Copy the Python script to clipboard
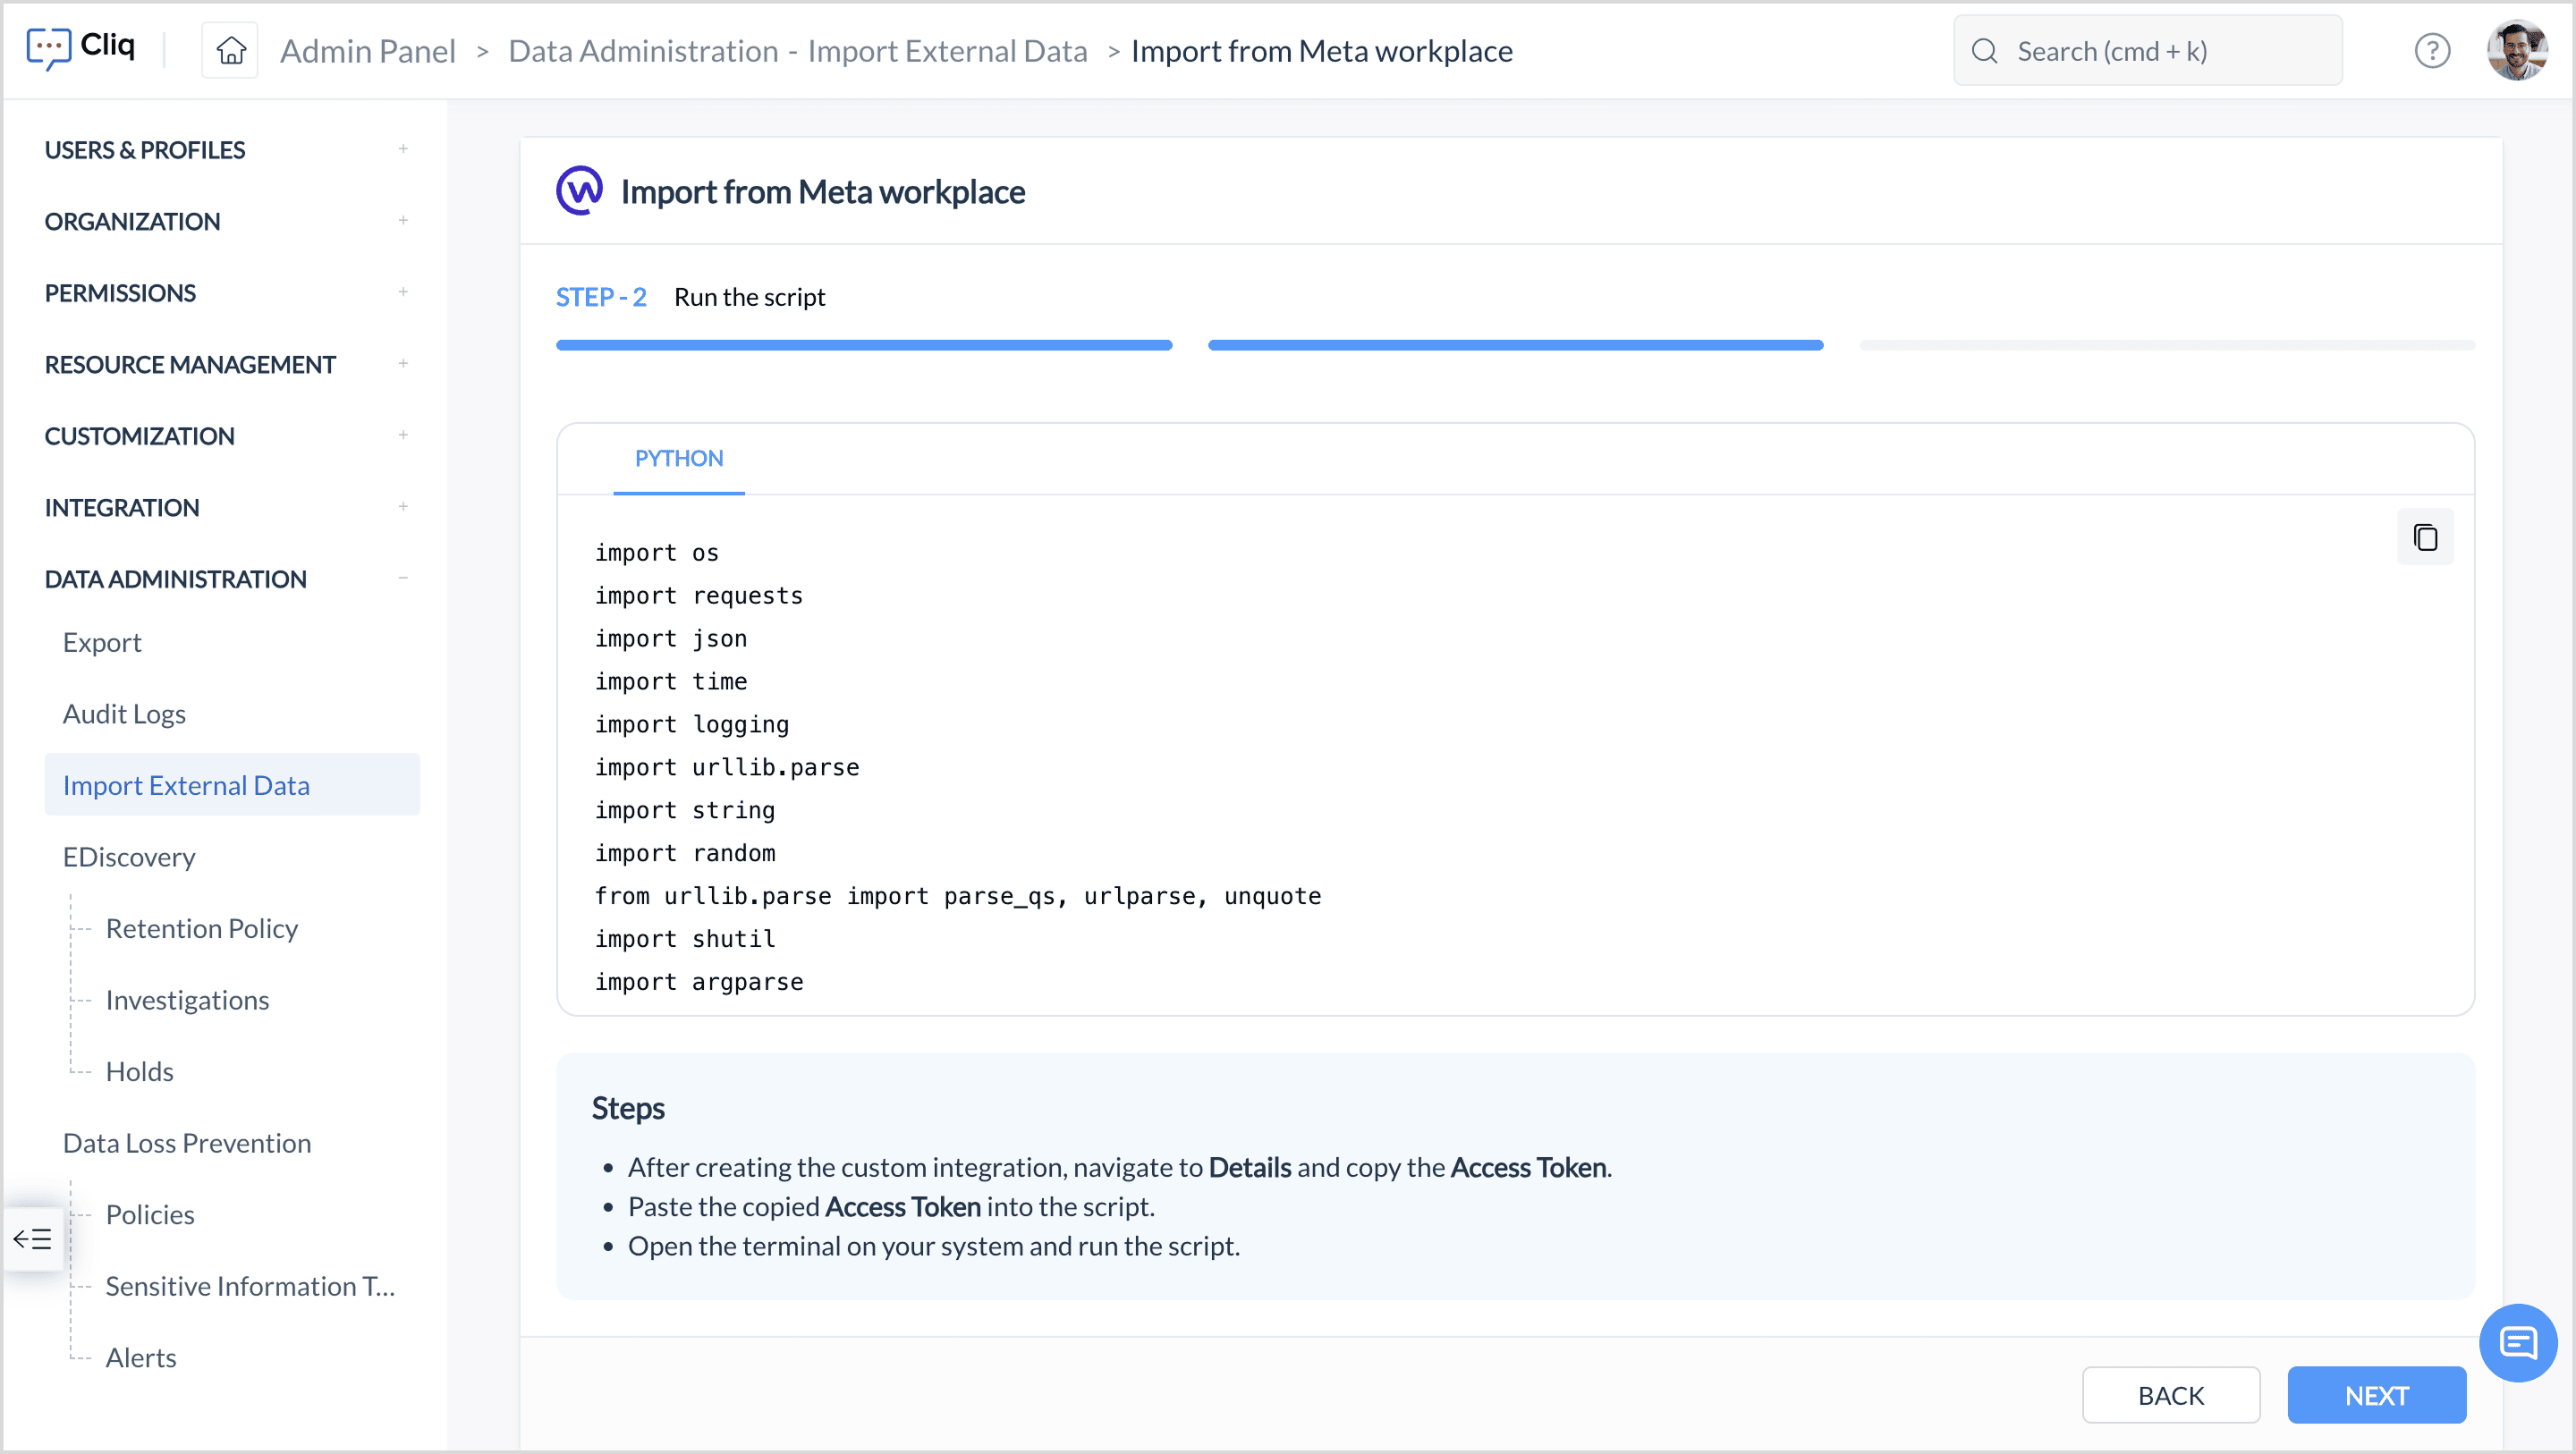 [2424, 537]
